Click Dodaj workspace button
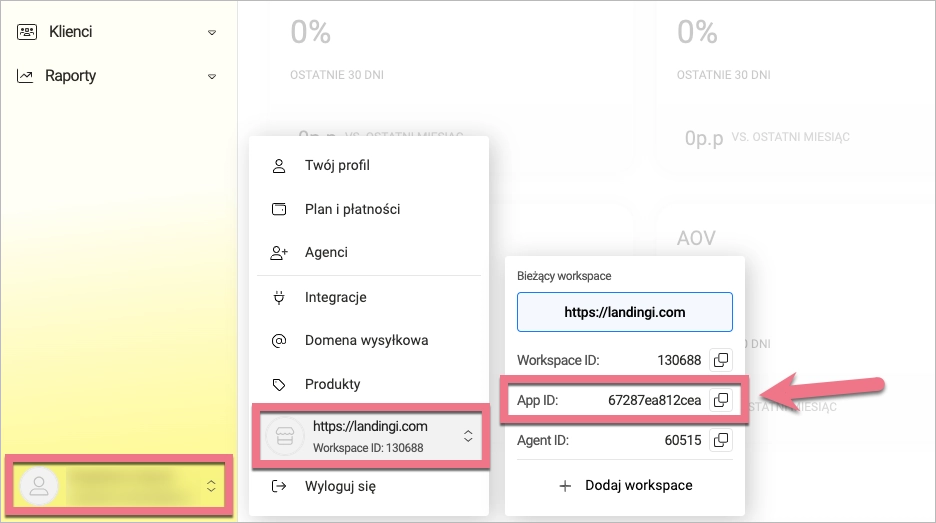The image size is (936, 523). [625, 485]
